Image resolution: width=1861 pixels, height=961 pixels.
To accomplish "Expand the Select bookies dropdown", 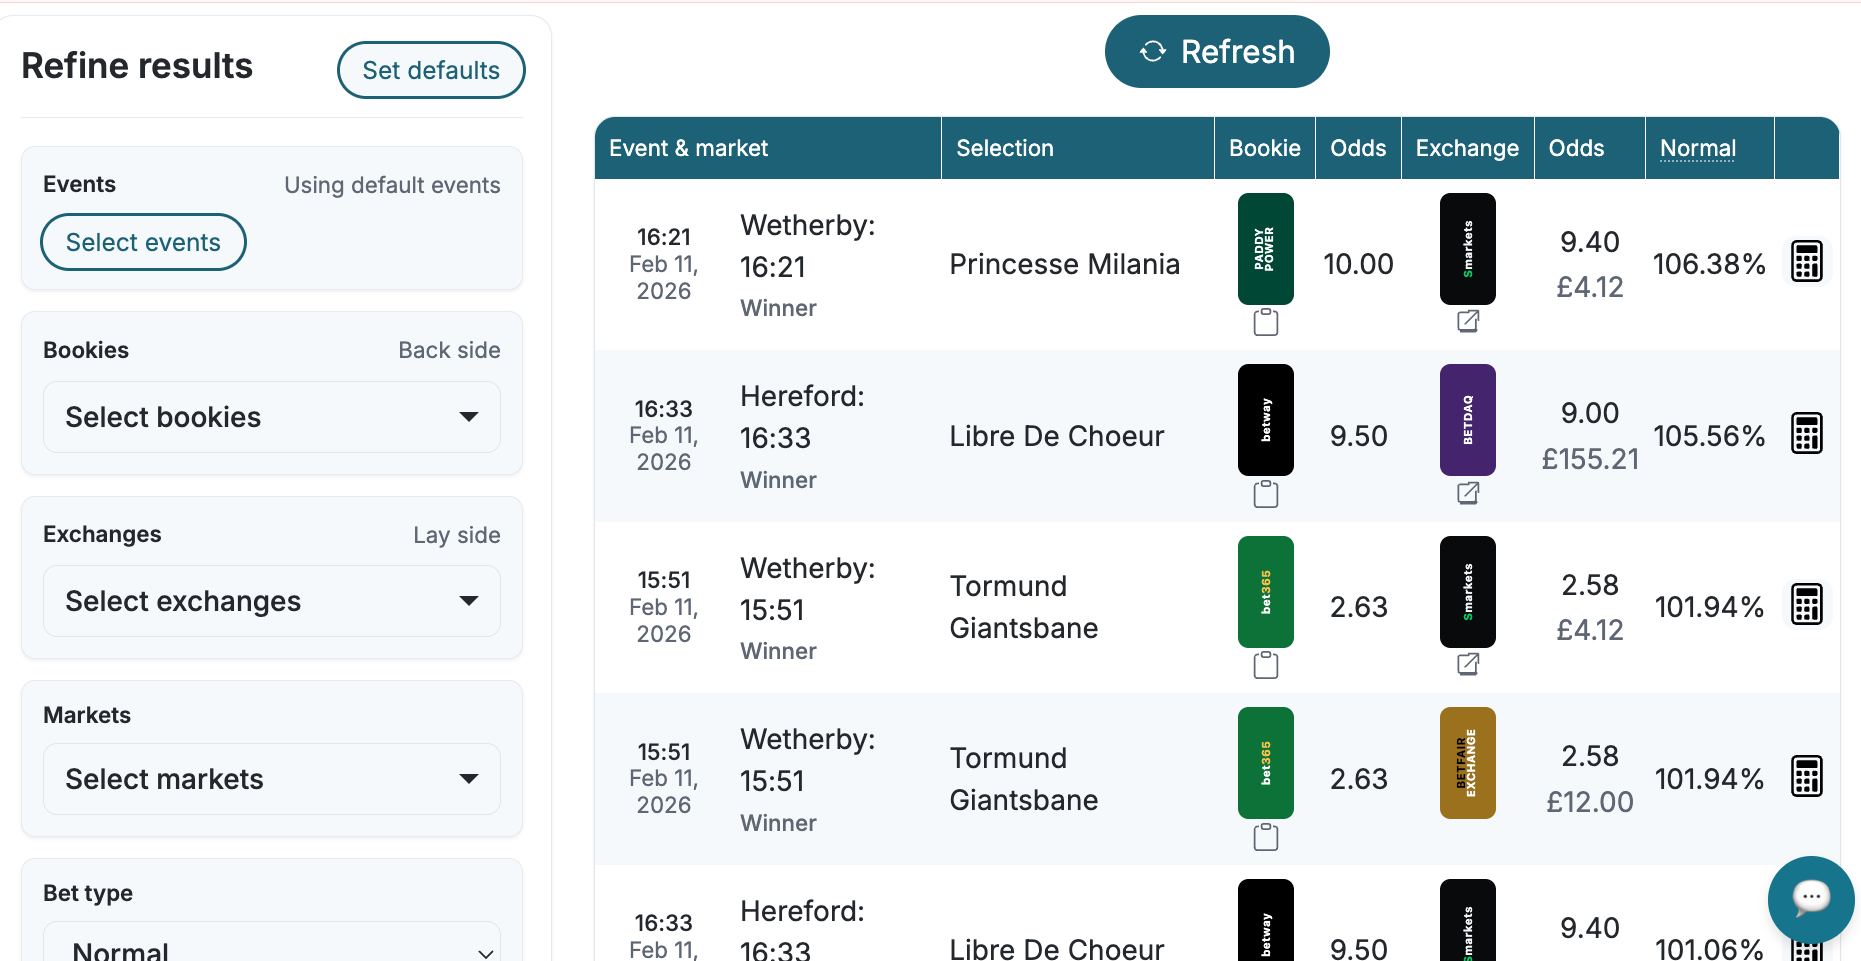I will (x=272, y=417).
